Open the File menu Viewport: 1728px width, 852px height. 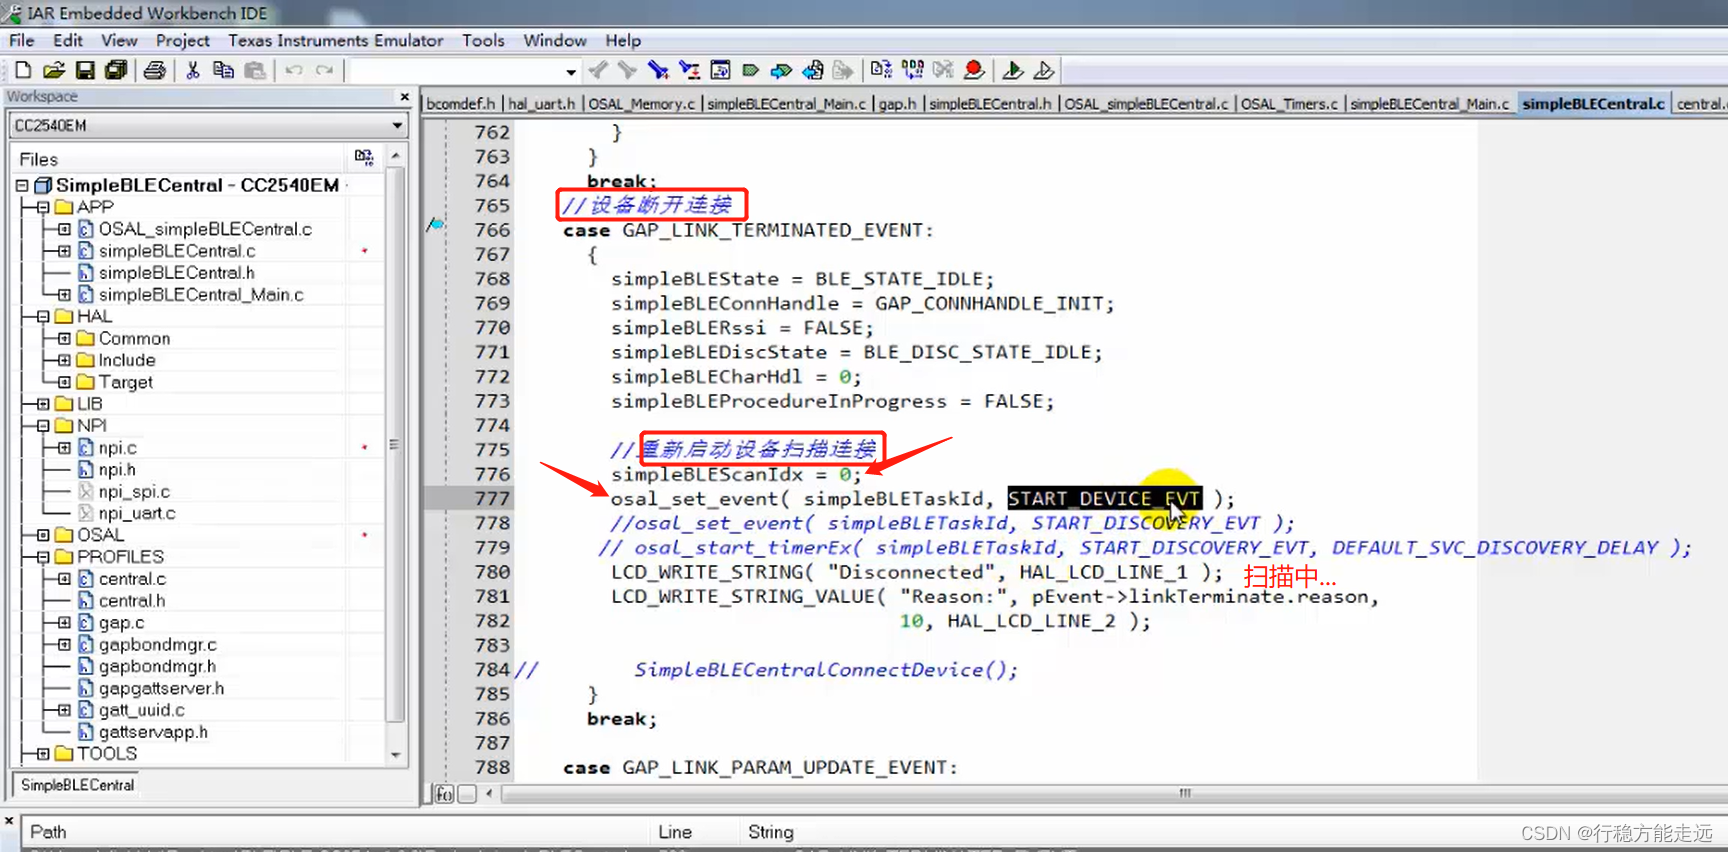pos(22,41)
